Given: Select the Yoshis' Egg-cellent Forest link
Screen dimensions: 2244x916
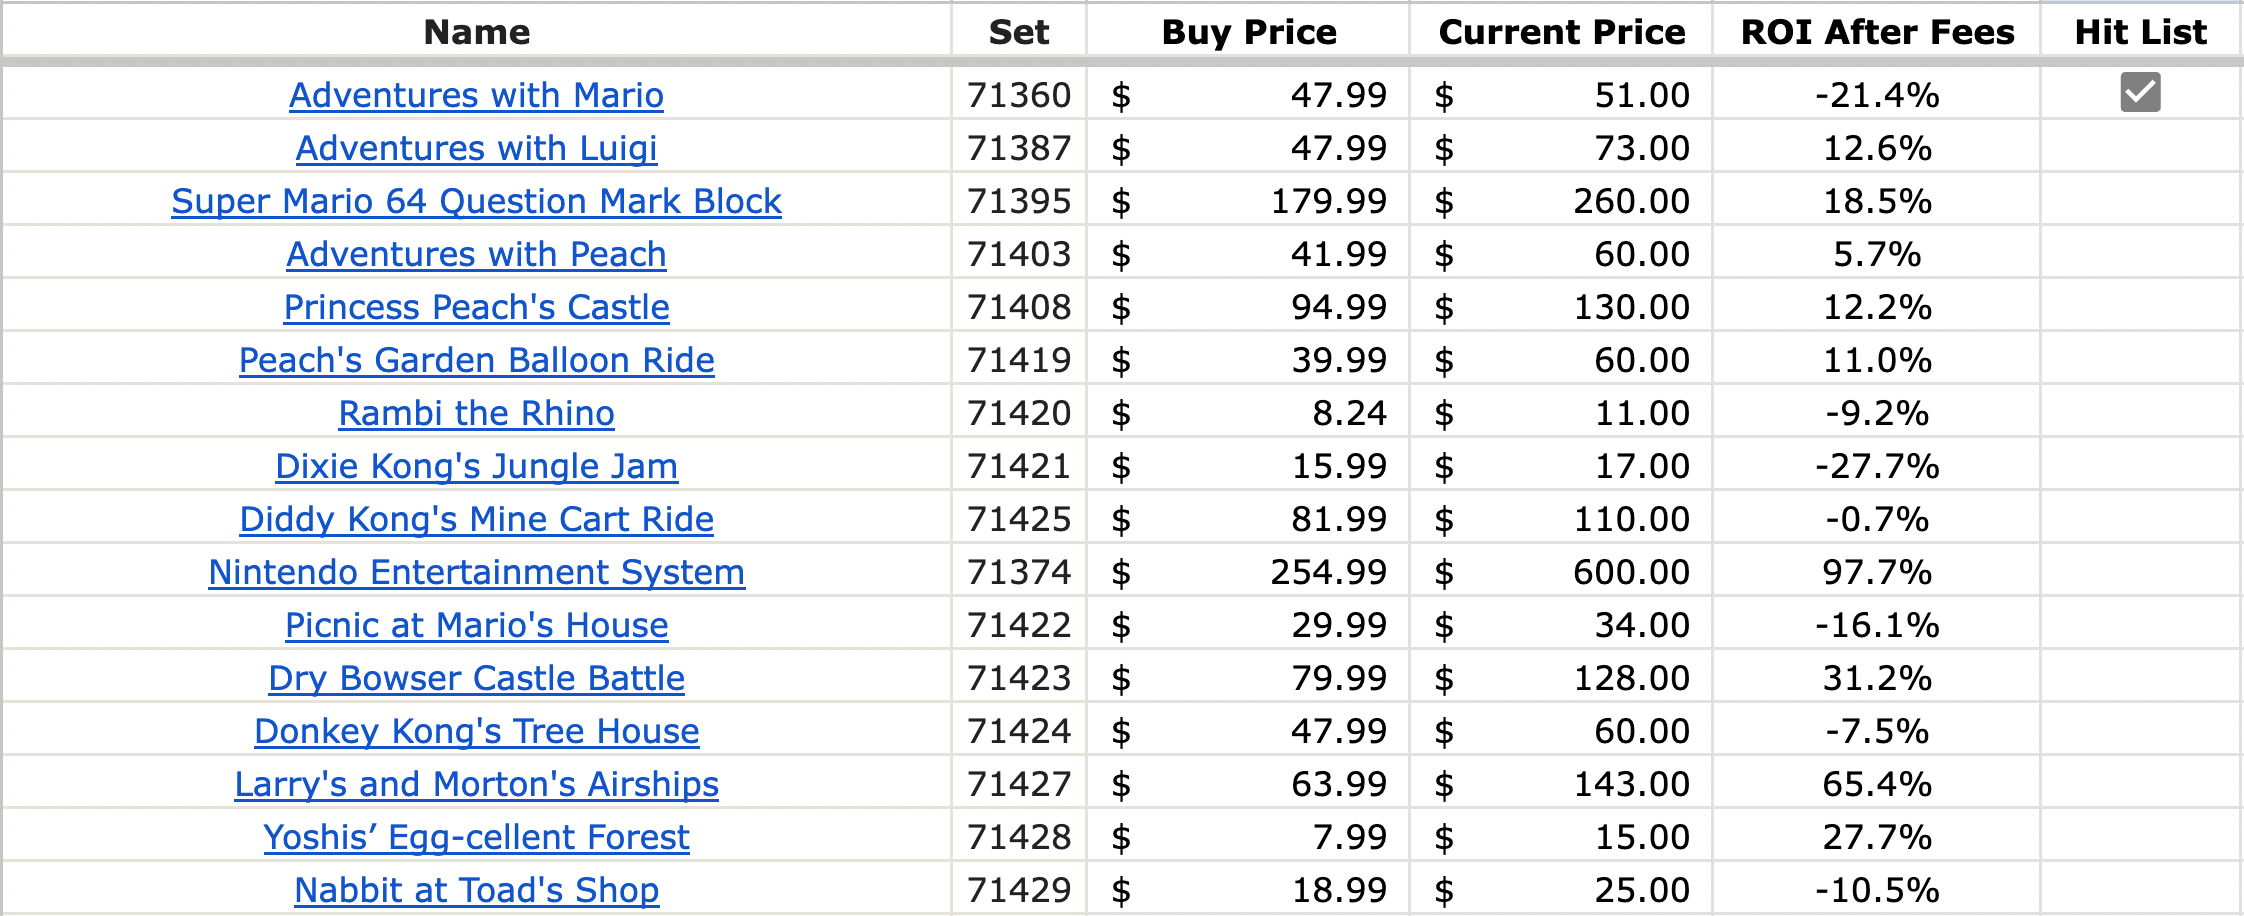Looking at the screenshot, I should (476, 837).
